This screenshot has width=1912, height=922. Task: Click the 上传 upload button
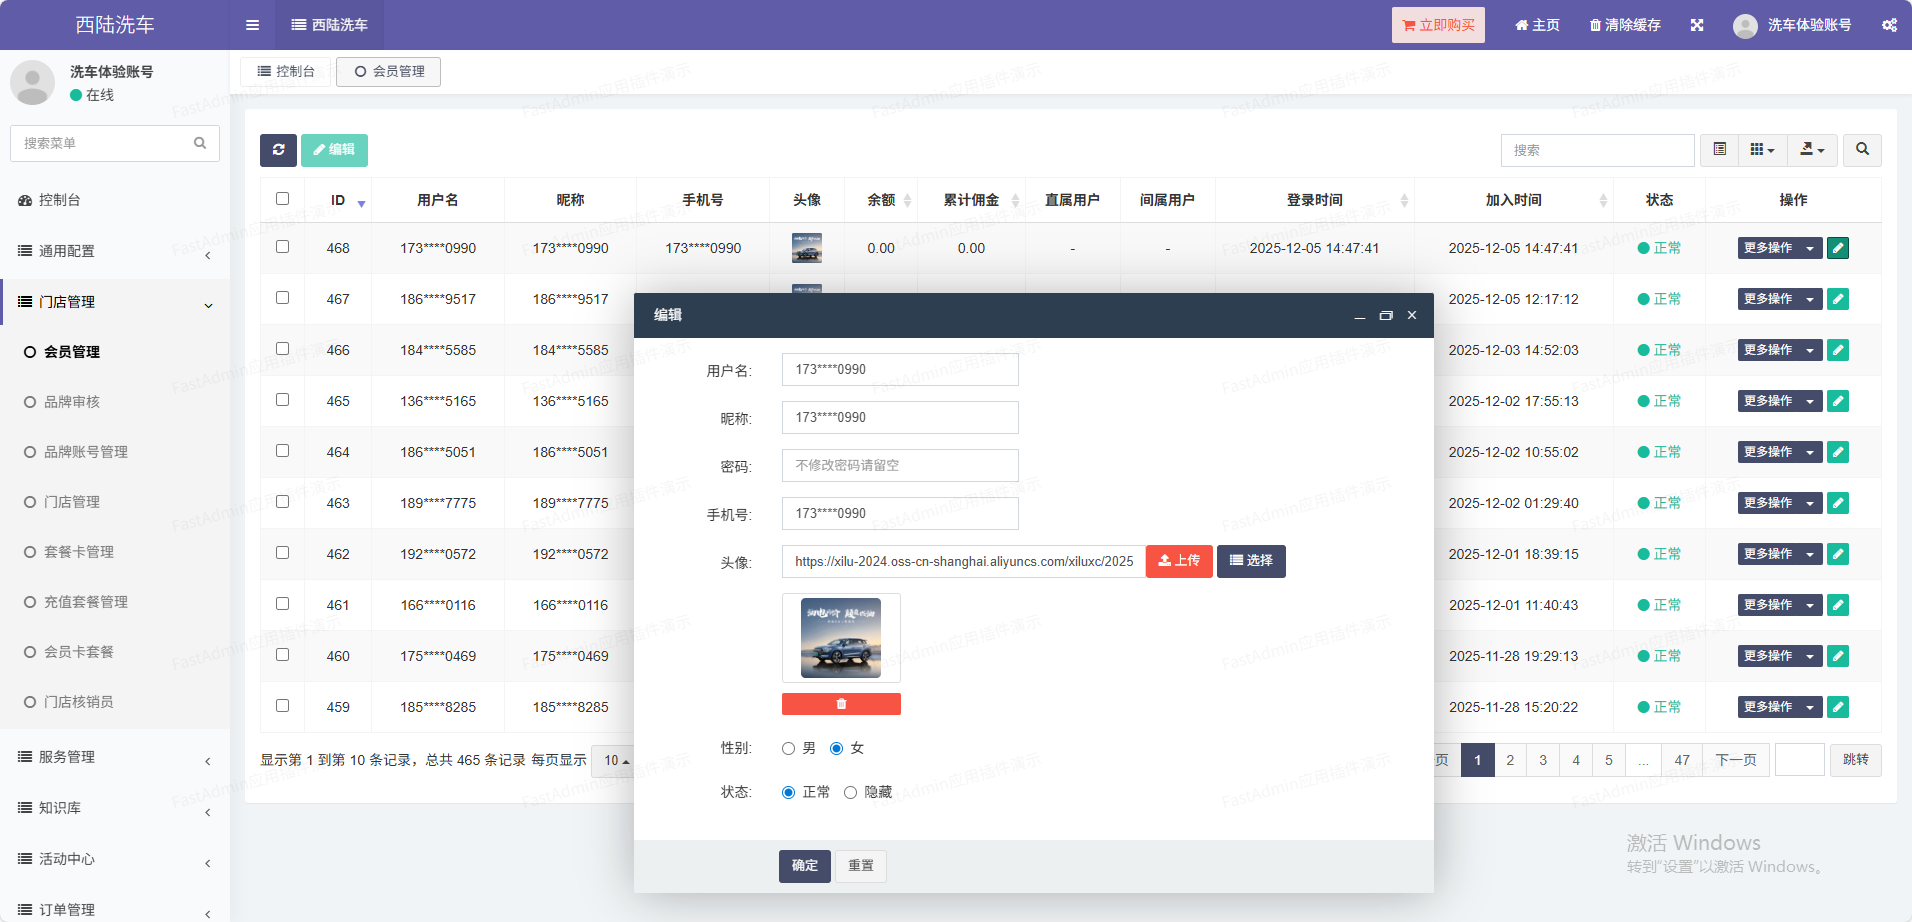[x=1179, y=561]
